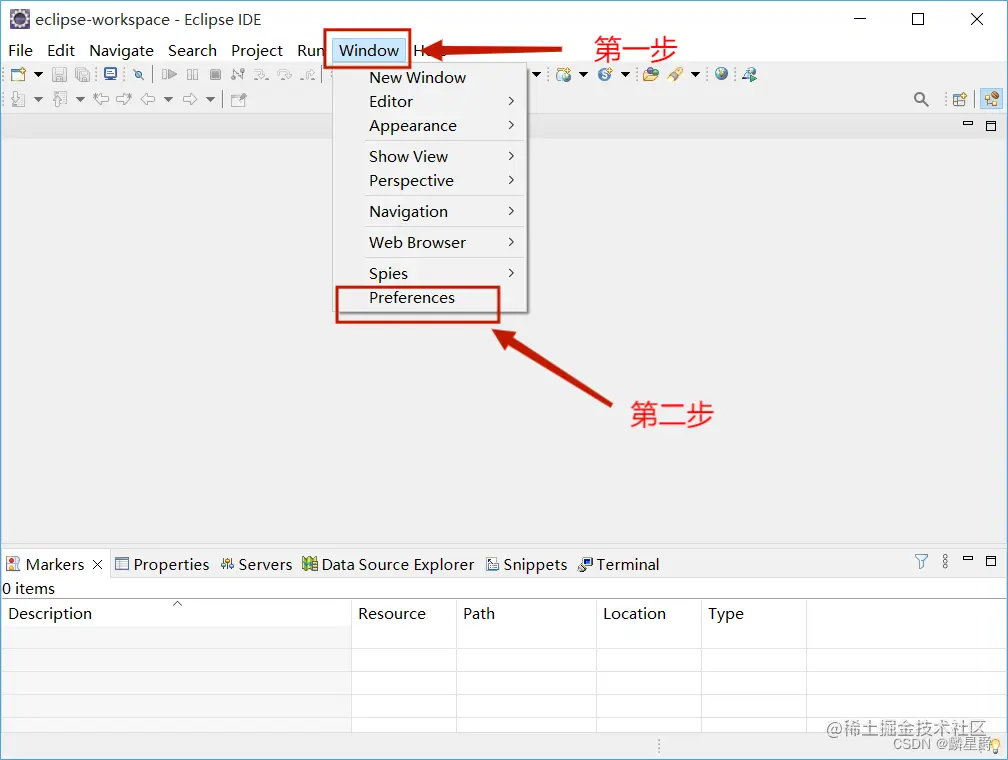Viewport: 1008px width, 760px height.
Task: Expand the Editor submenu
Action: 429,102
